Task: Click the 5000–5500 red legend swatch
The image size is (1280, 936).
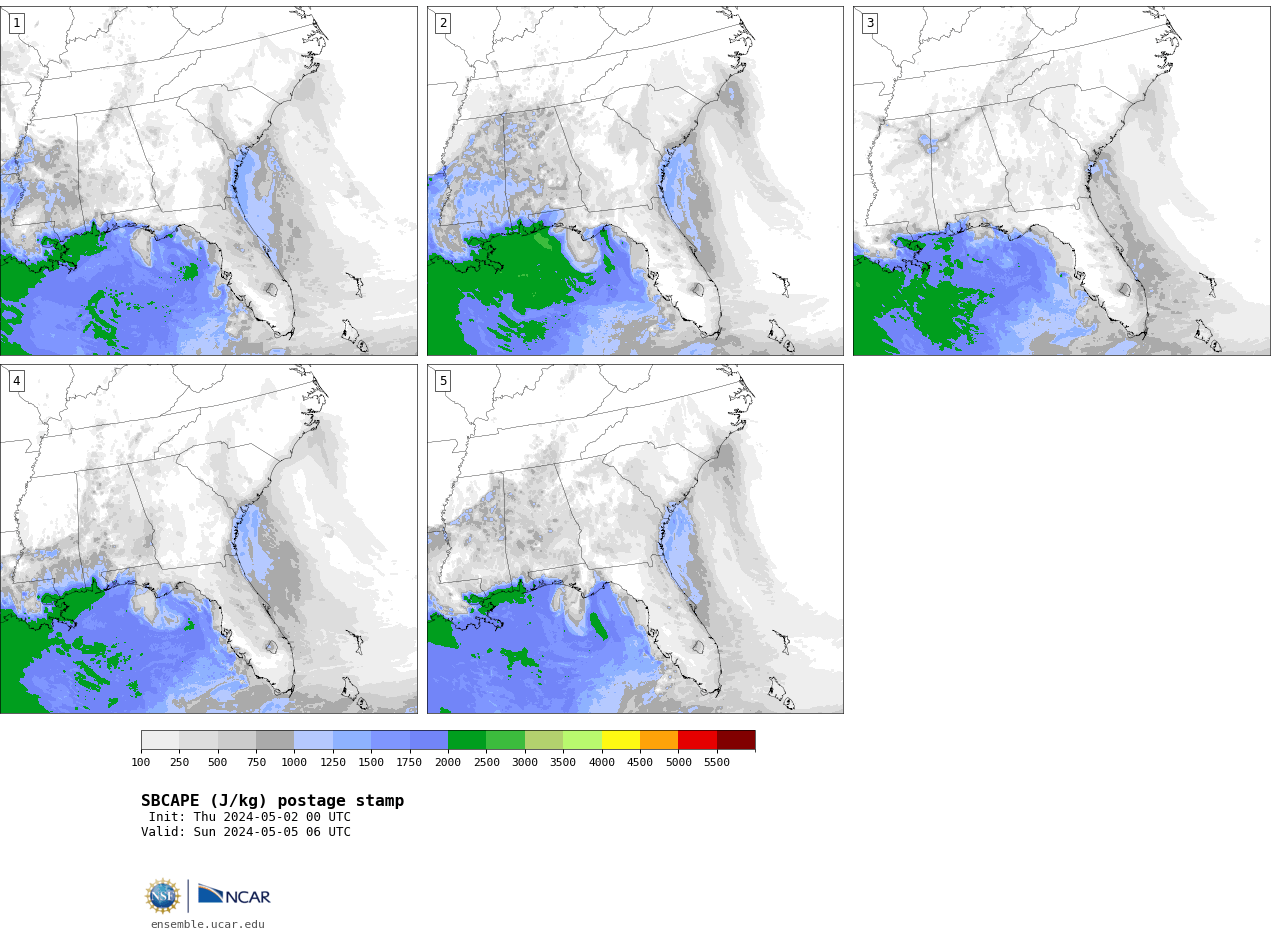Action: (x=697, y=740)
